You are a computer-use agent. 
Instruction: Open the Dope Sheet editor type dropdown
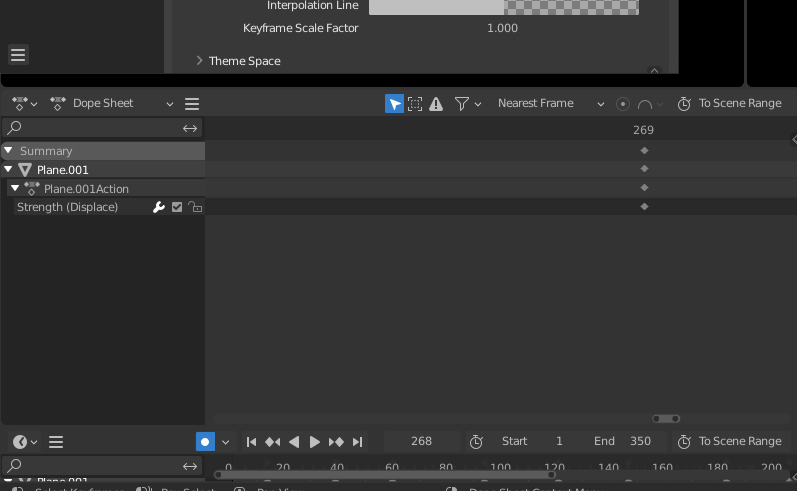[24, 104]
